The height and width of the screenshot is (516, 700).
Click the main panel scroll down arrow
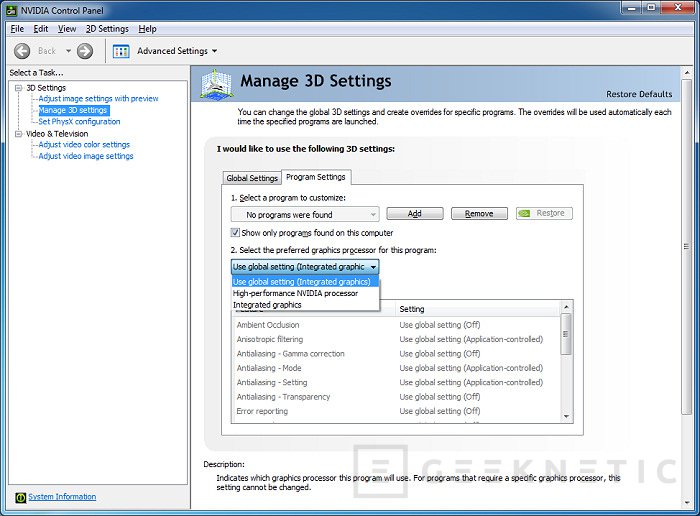(687, 503)
